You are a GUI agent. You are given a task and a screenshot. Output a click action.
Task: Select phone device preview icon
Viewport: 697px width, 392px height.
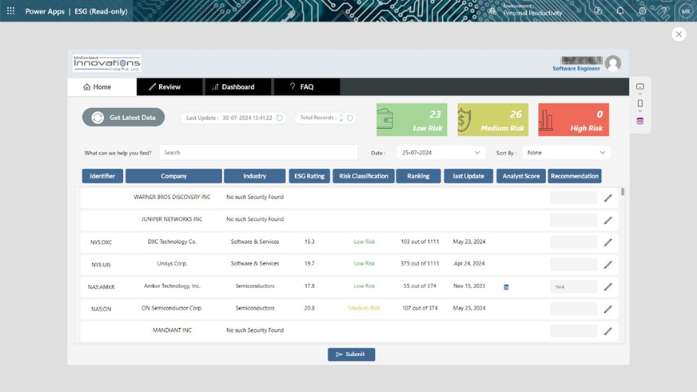(x=640, y=104)
